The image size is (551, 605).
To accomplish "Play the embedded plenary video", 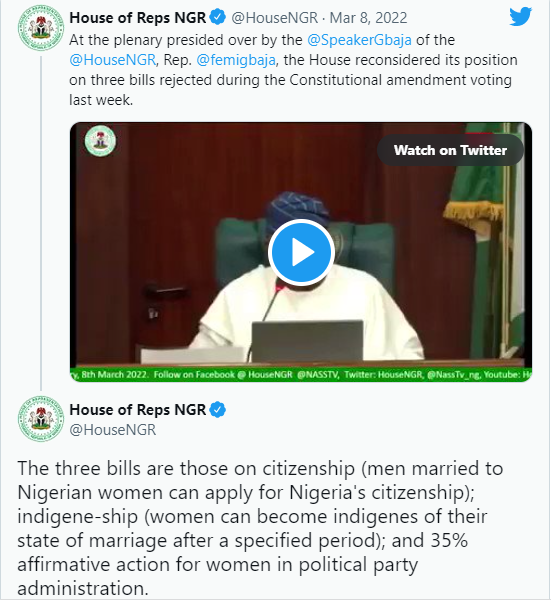I will (x=301, y=252).
